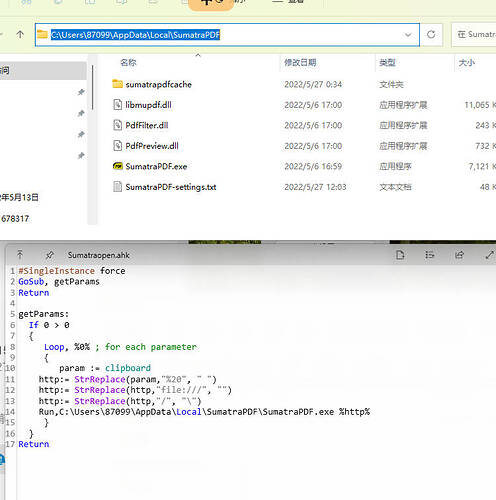Expand the address bar history dropdown
The image size is (496, 500).
pos(408,35)
